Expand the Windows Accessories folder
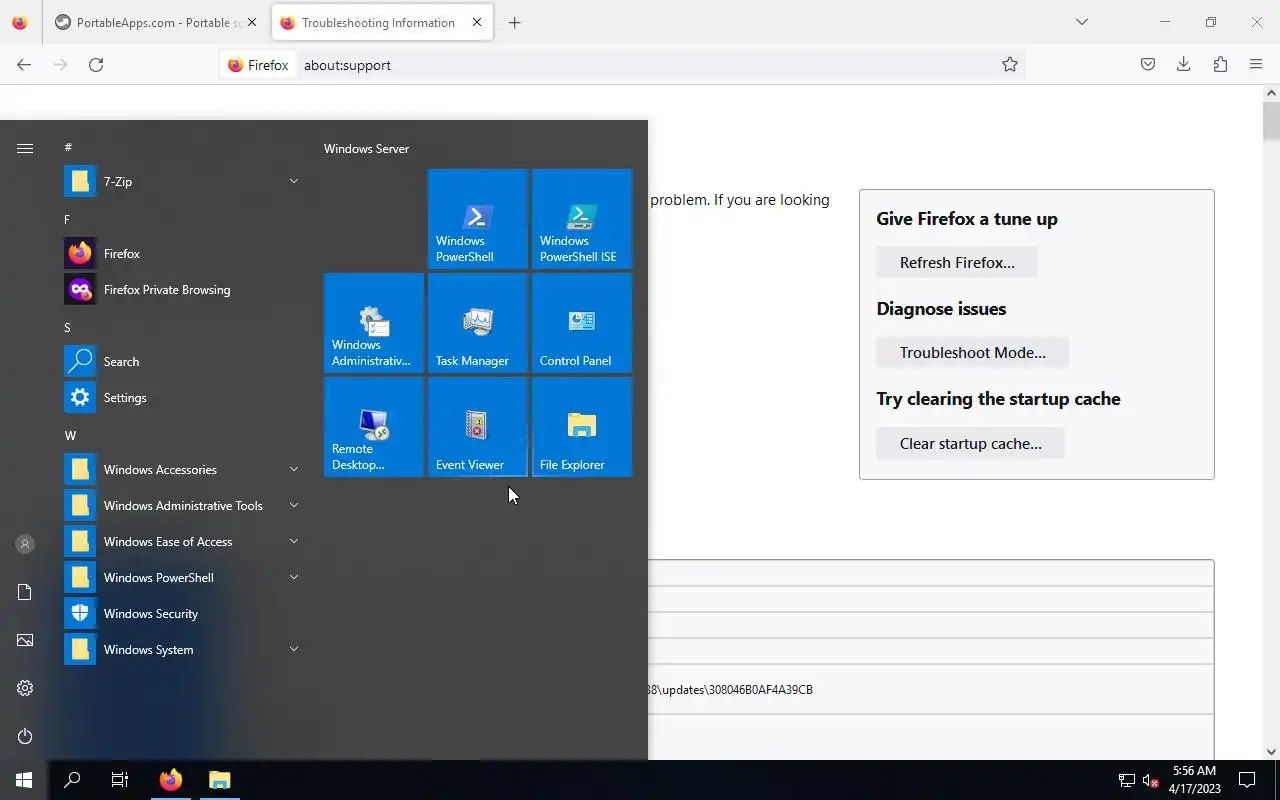Screen dimensions: 1280x800 click(185, 470)
